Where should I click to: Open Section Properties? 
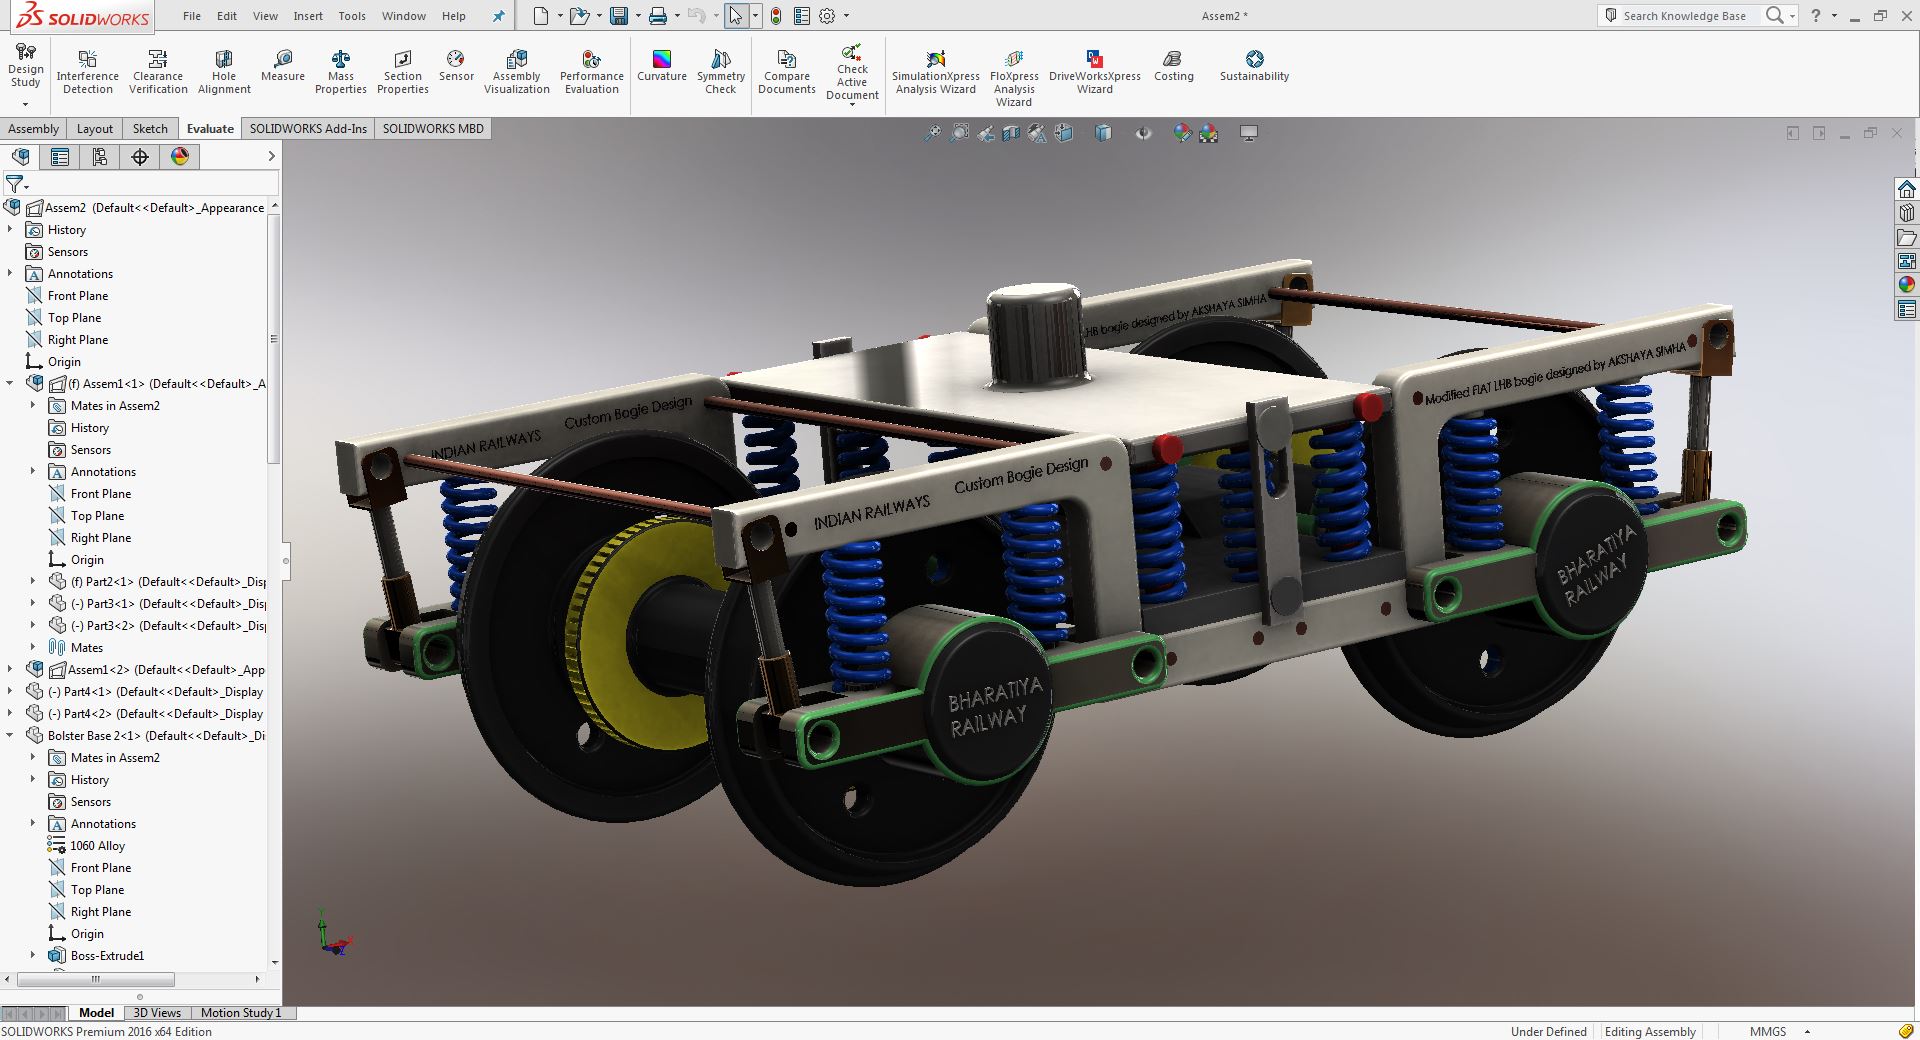[x=403, y=72]
